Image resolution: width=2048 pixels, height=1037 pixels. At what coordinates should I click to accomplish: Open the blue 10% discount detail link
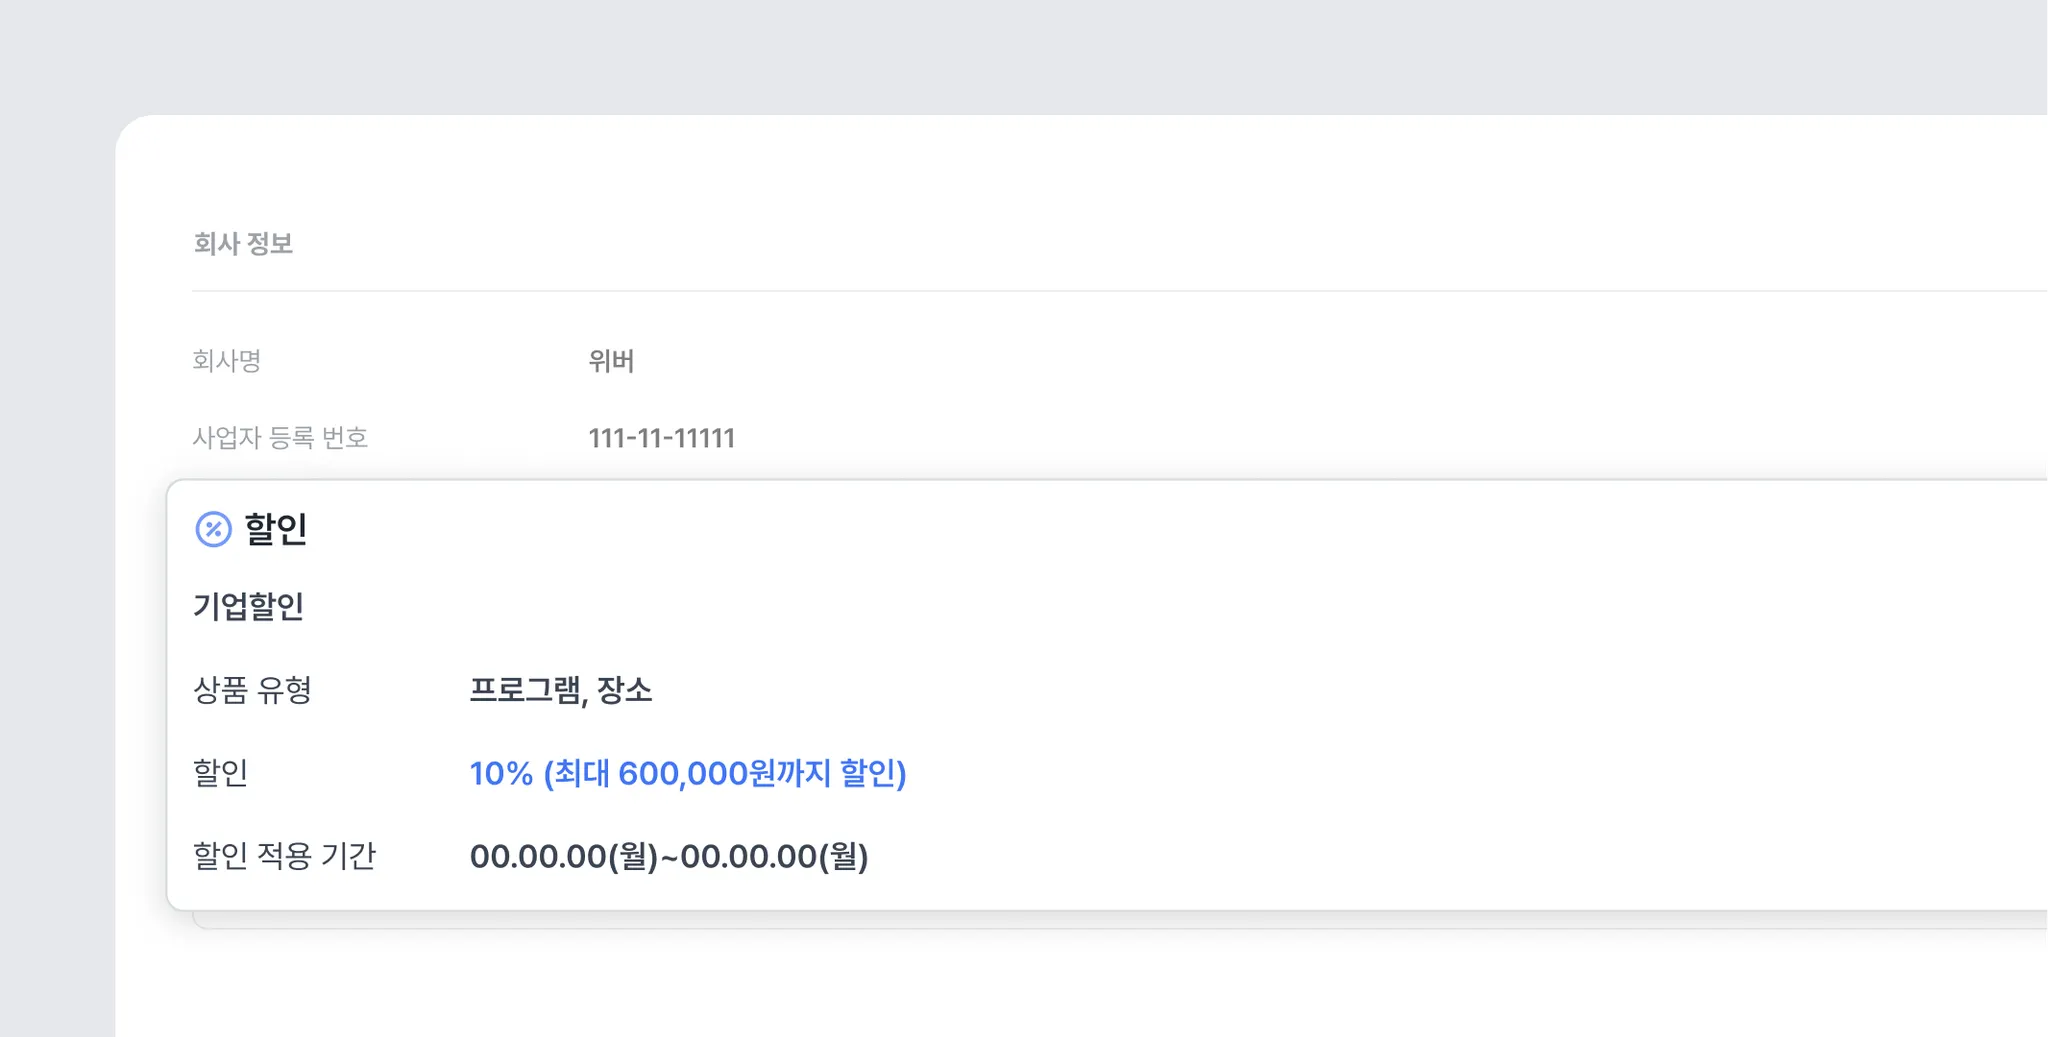(x=687, y=773)
